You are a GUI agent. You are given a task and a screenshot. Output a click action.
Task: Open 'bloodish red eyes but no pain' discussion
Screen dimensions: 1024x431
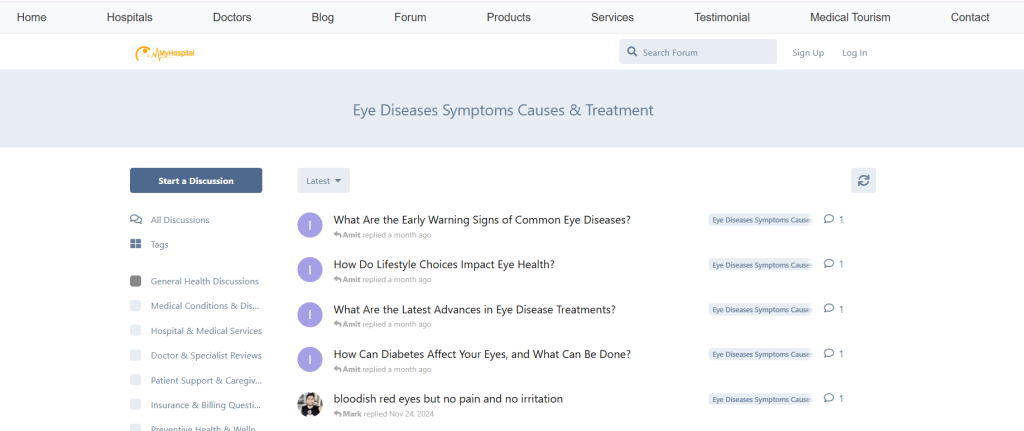point(448,399)
